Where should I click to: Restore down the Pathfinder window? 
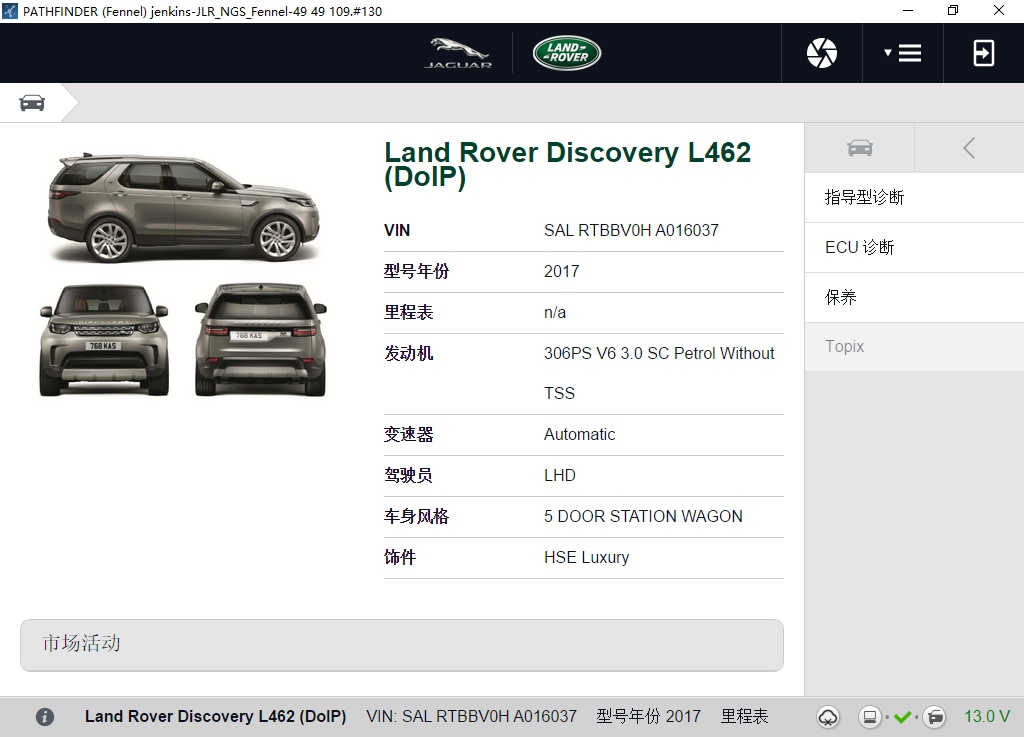953,11
